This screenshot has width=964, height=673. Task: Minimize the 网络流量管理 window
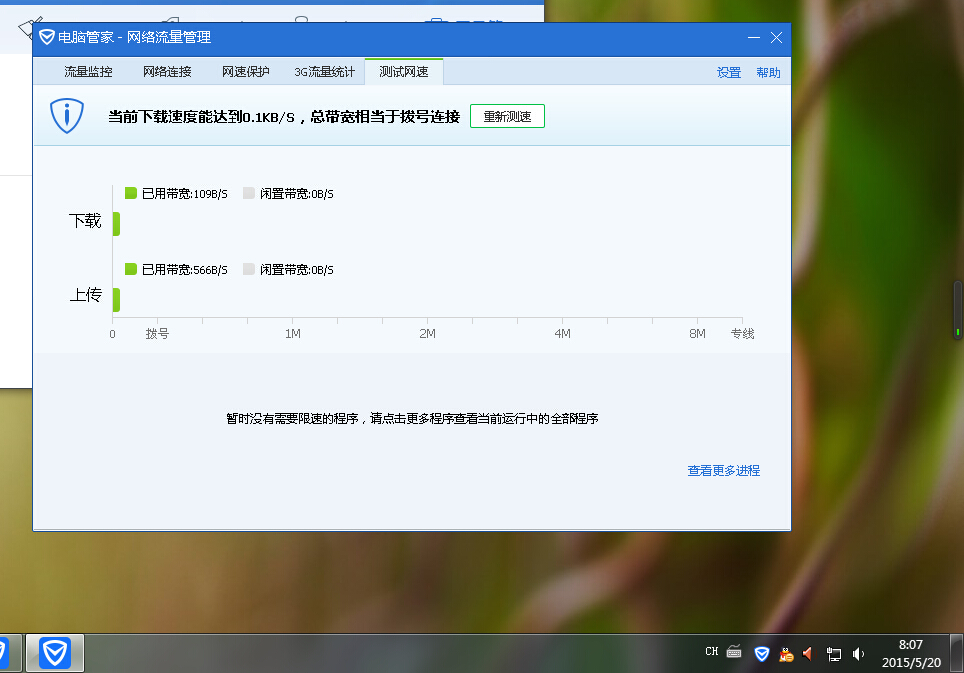tap(754, 37)
